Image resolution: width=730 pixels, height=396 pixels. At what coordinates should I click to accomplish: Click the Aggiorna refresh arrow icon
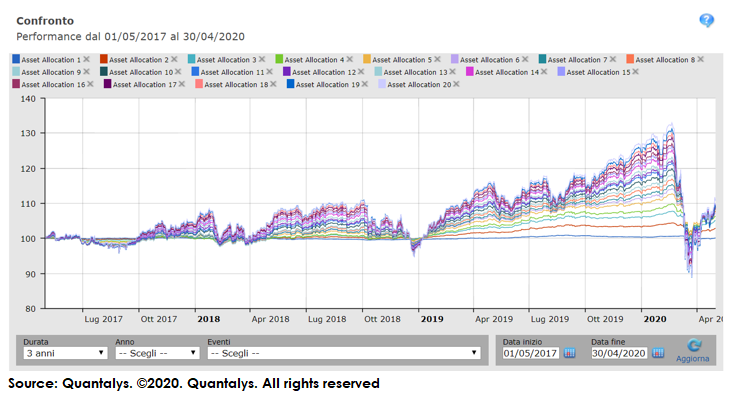click(694, 345)
